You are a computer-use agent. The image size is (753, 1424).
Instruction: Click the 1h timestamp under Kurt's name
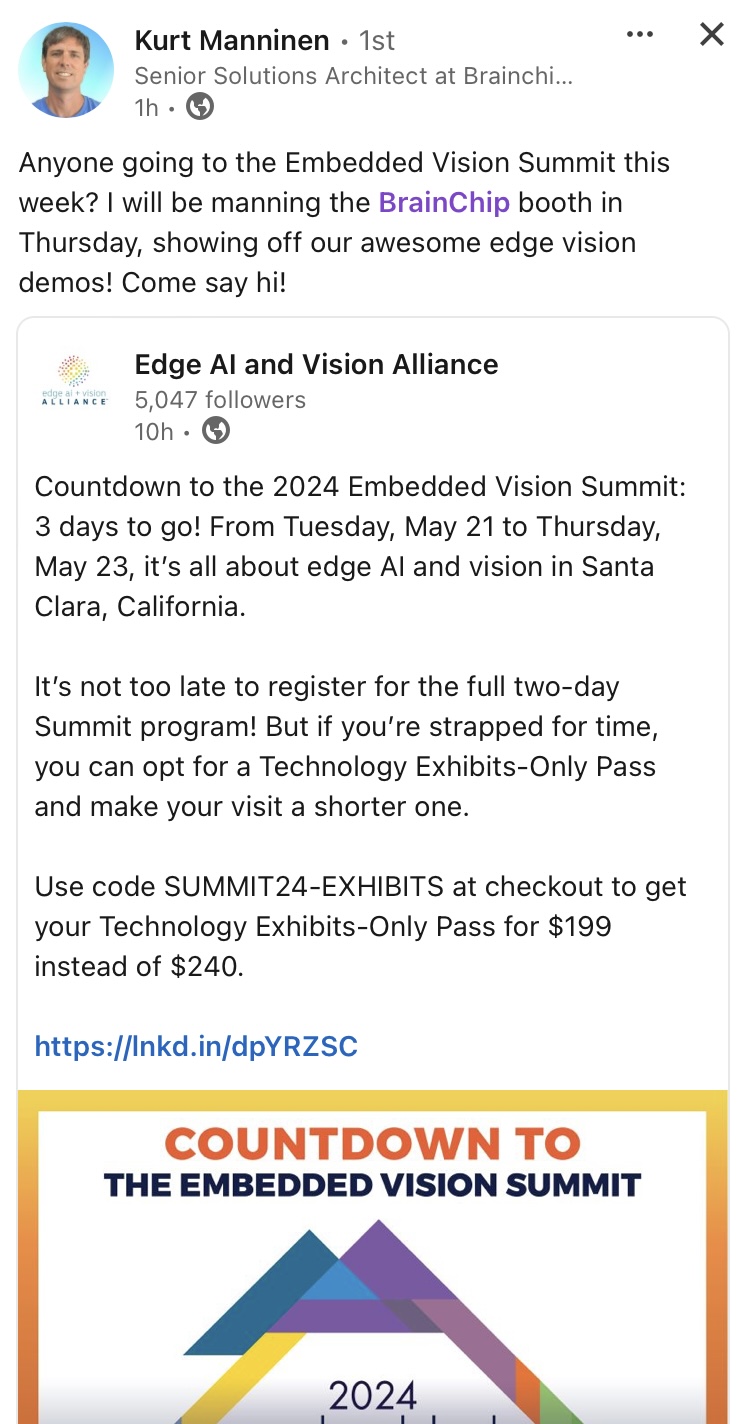coord(147,107)
